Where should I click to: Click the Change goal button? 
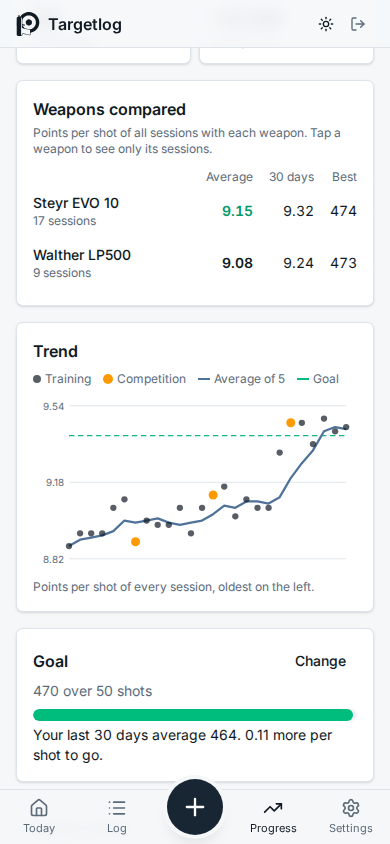click(321, 661)
